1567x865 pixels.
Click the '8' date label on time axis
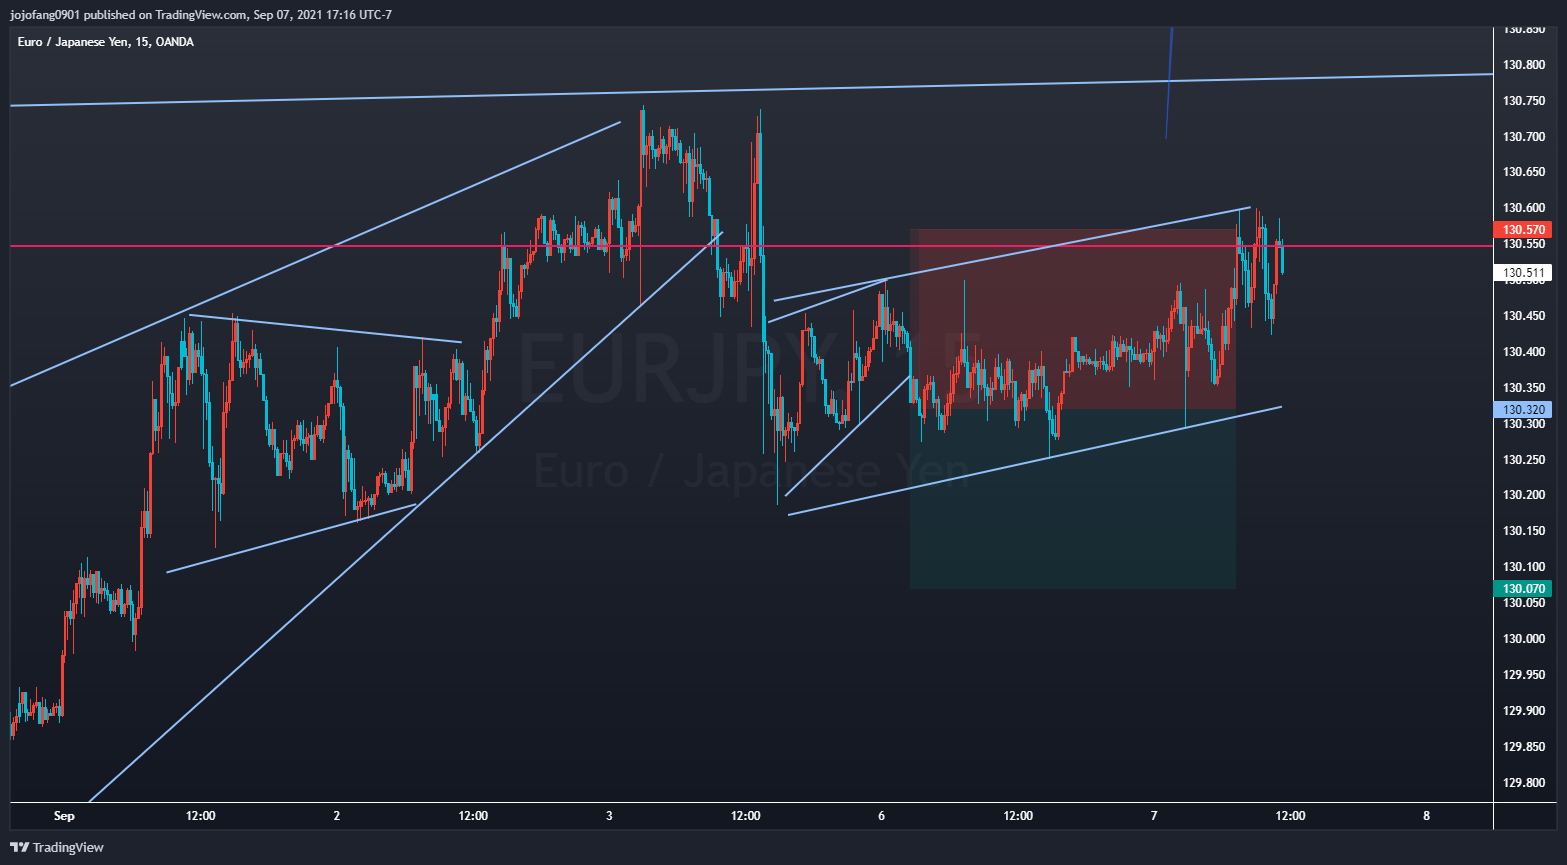coord(1426,816)
